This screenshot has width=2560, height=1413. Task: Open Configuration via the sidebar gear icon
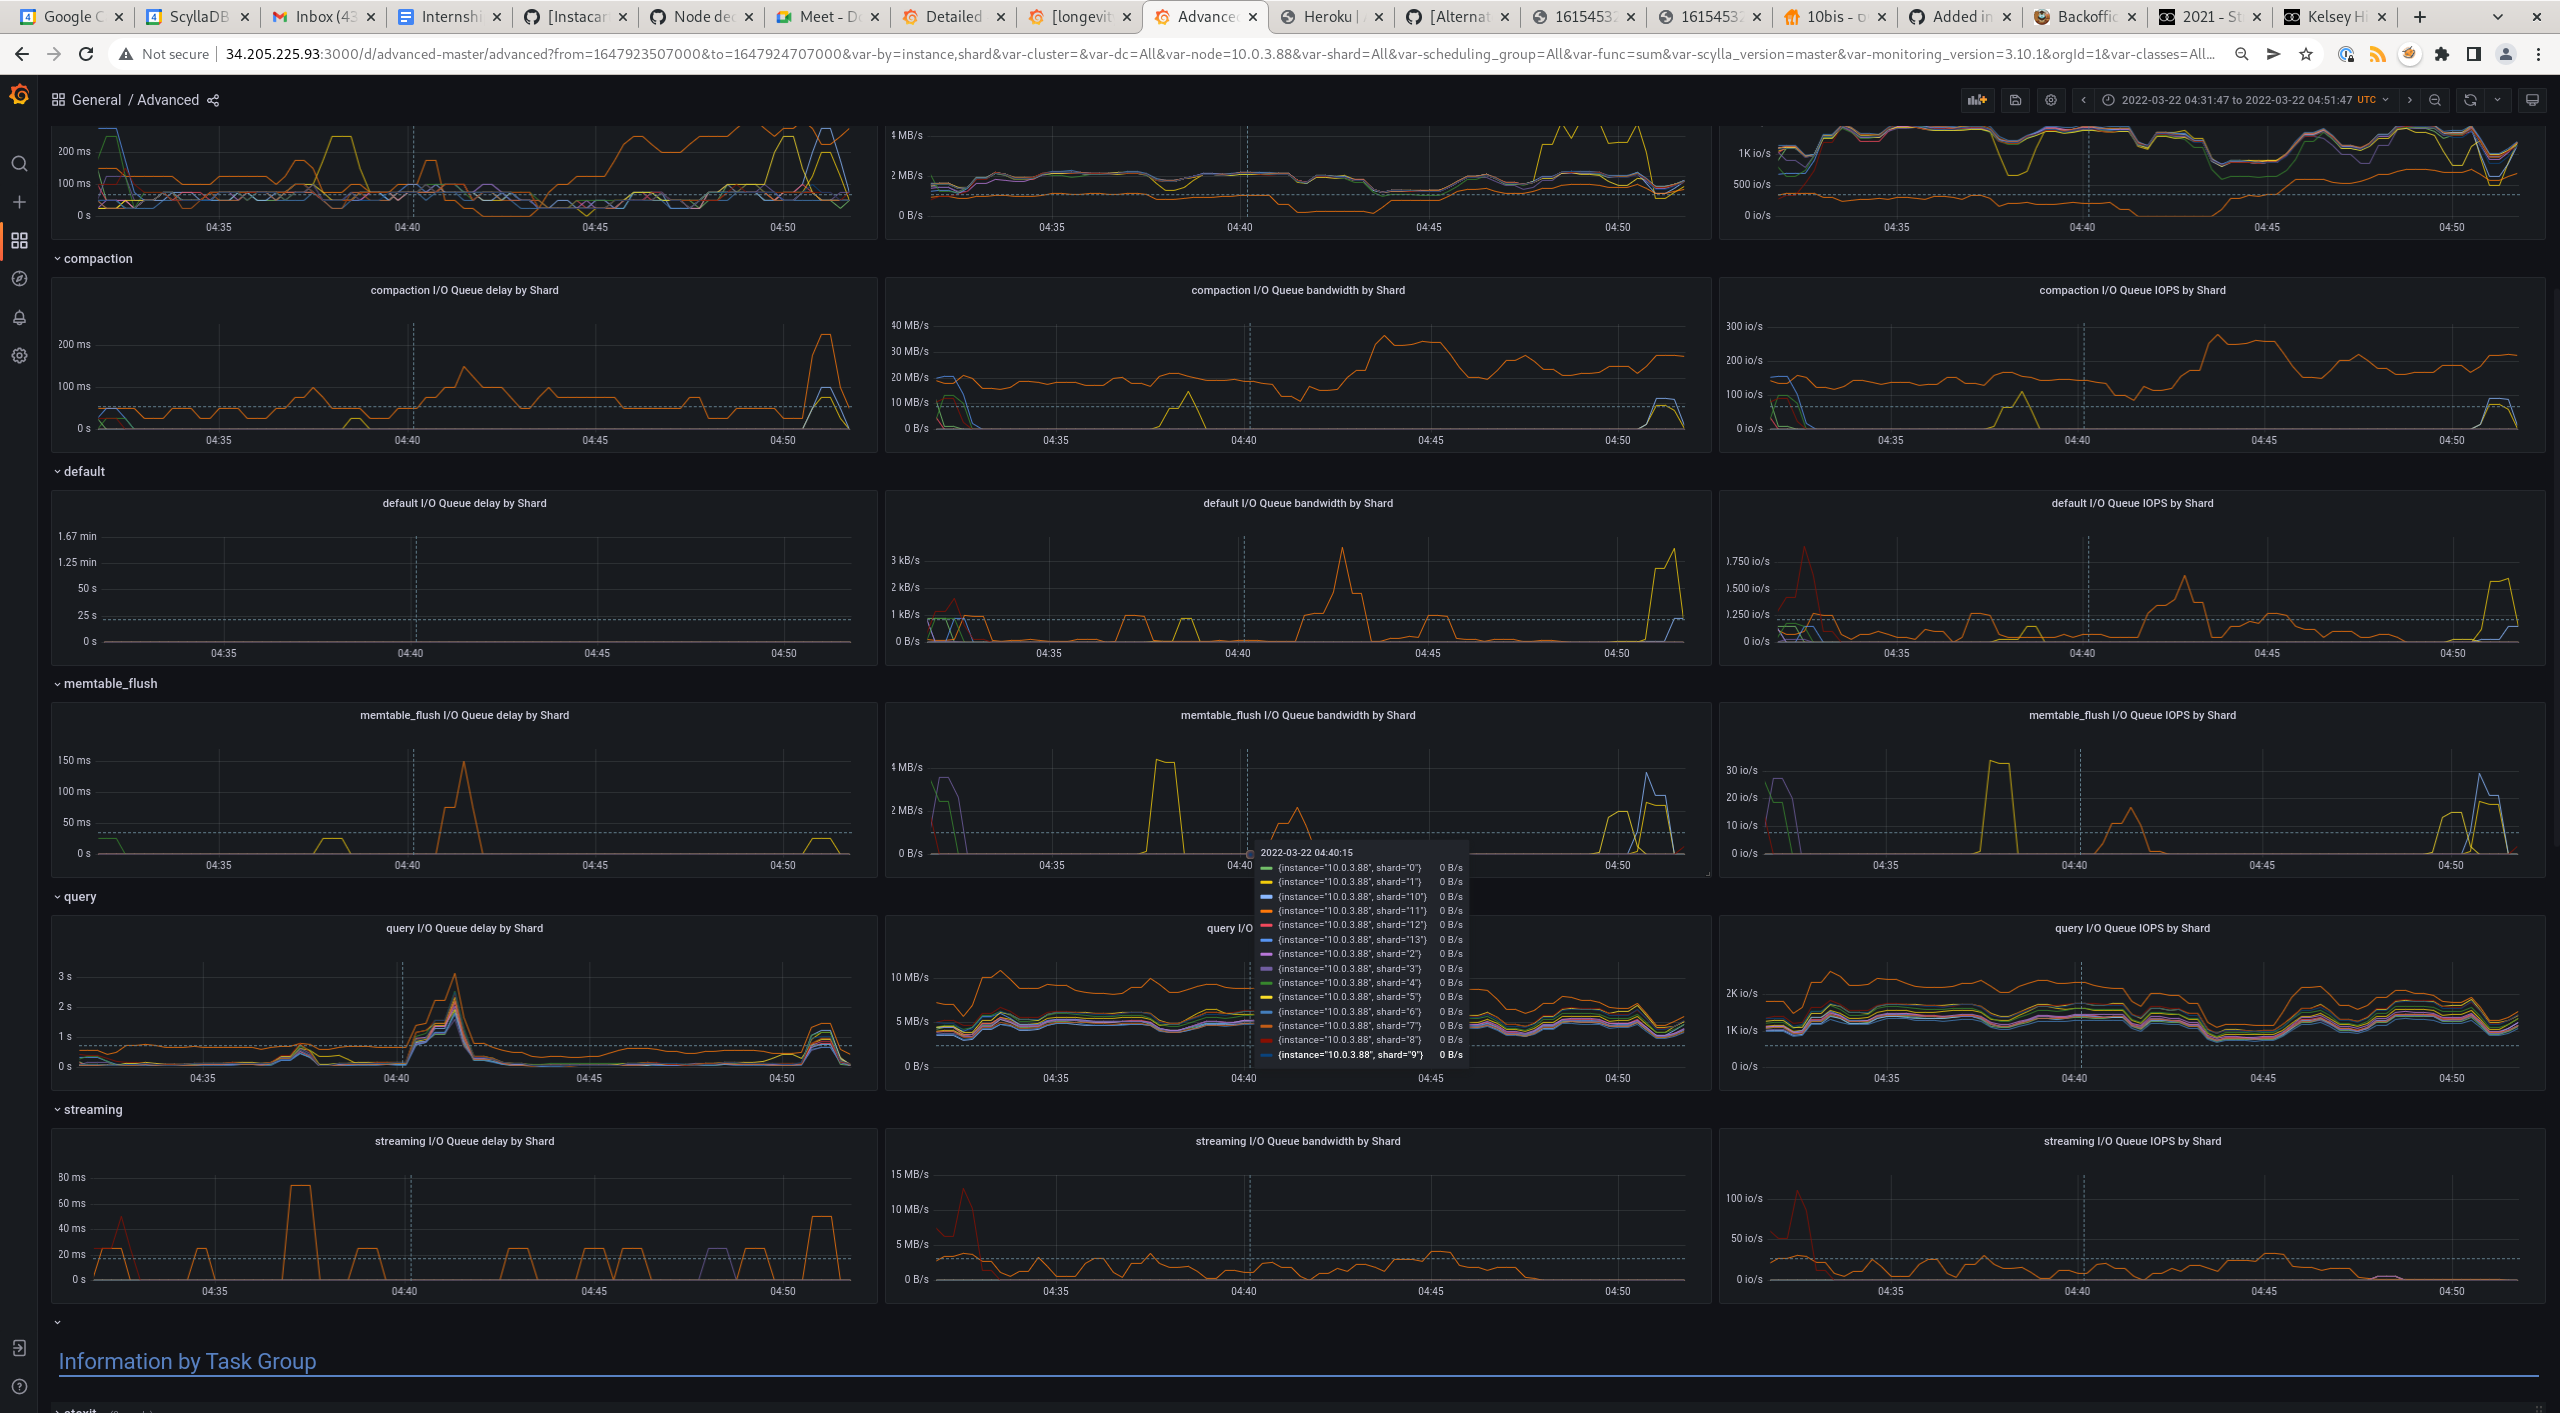coord(19,356)
